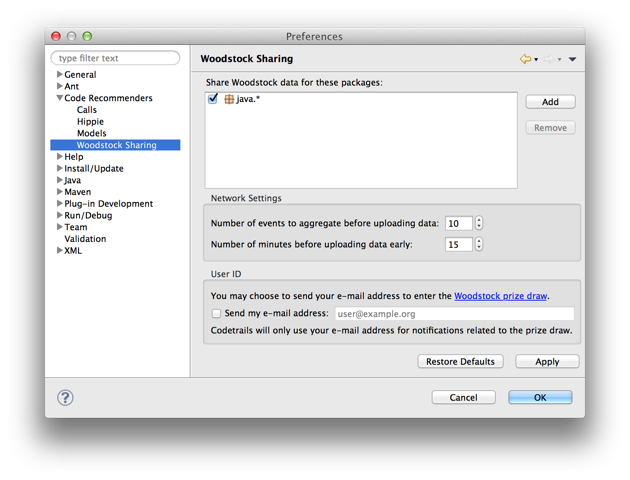
Task: Select Calls under Code Recommenders
Action: (x=87, y=110)
